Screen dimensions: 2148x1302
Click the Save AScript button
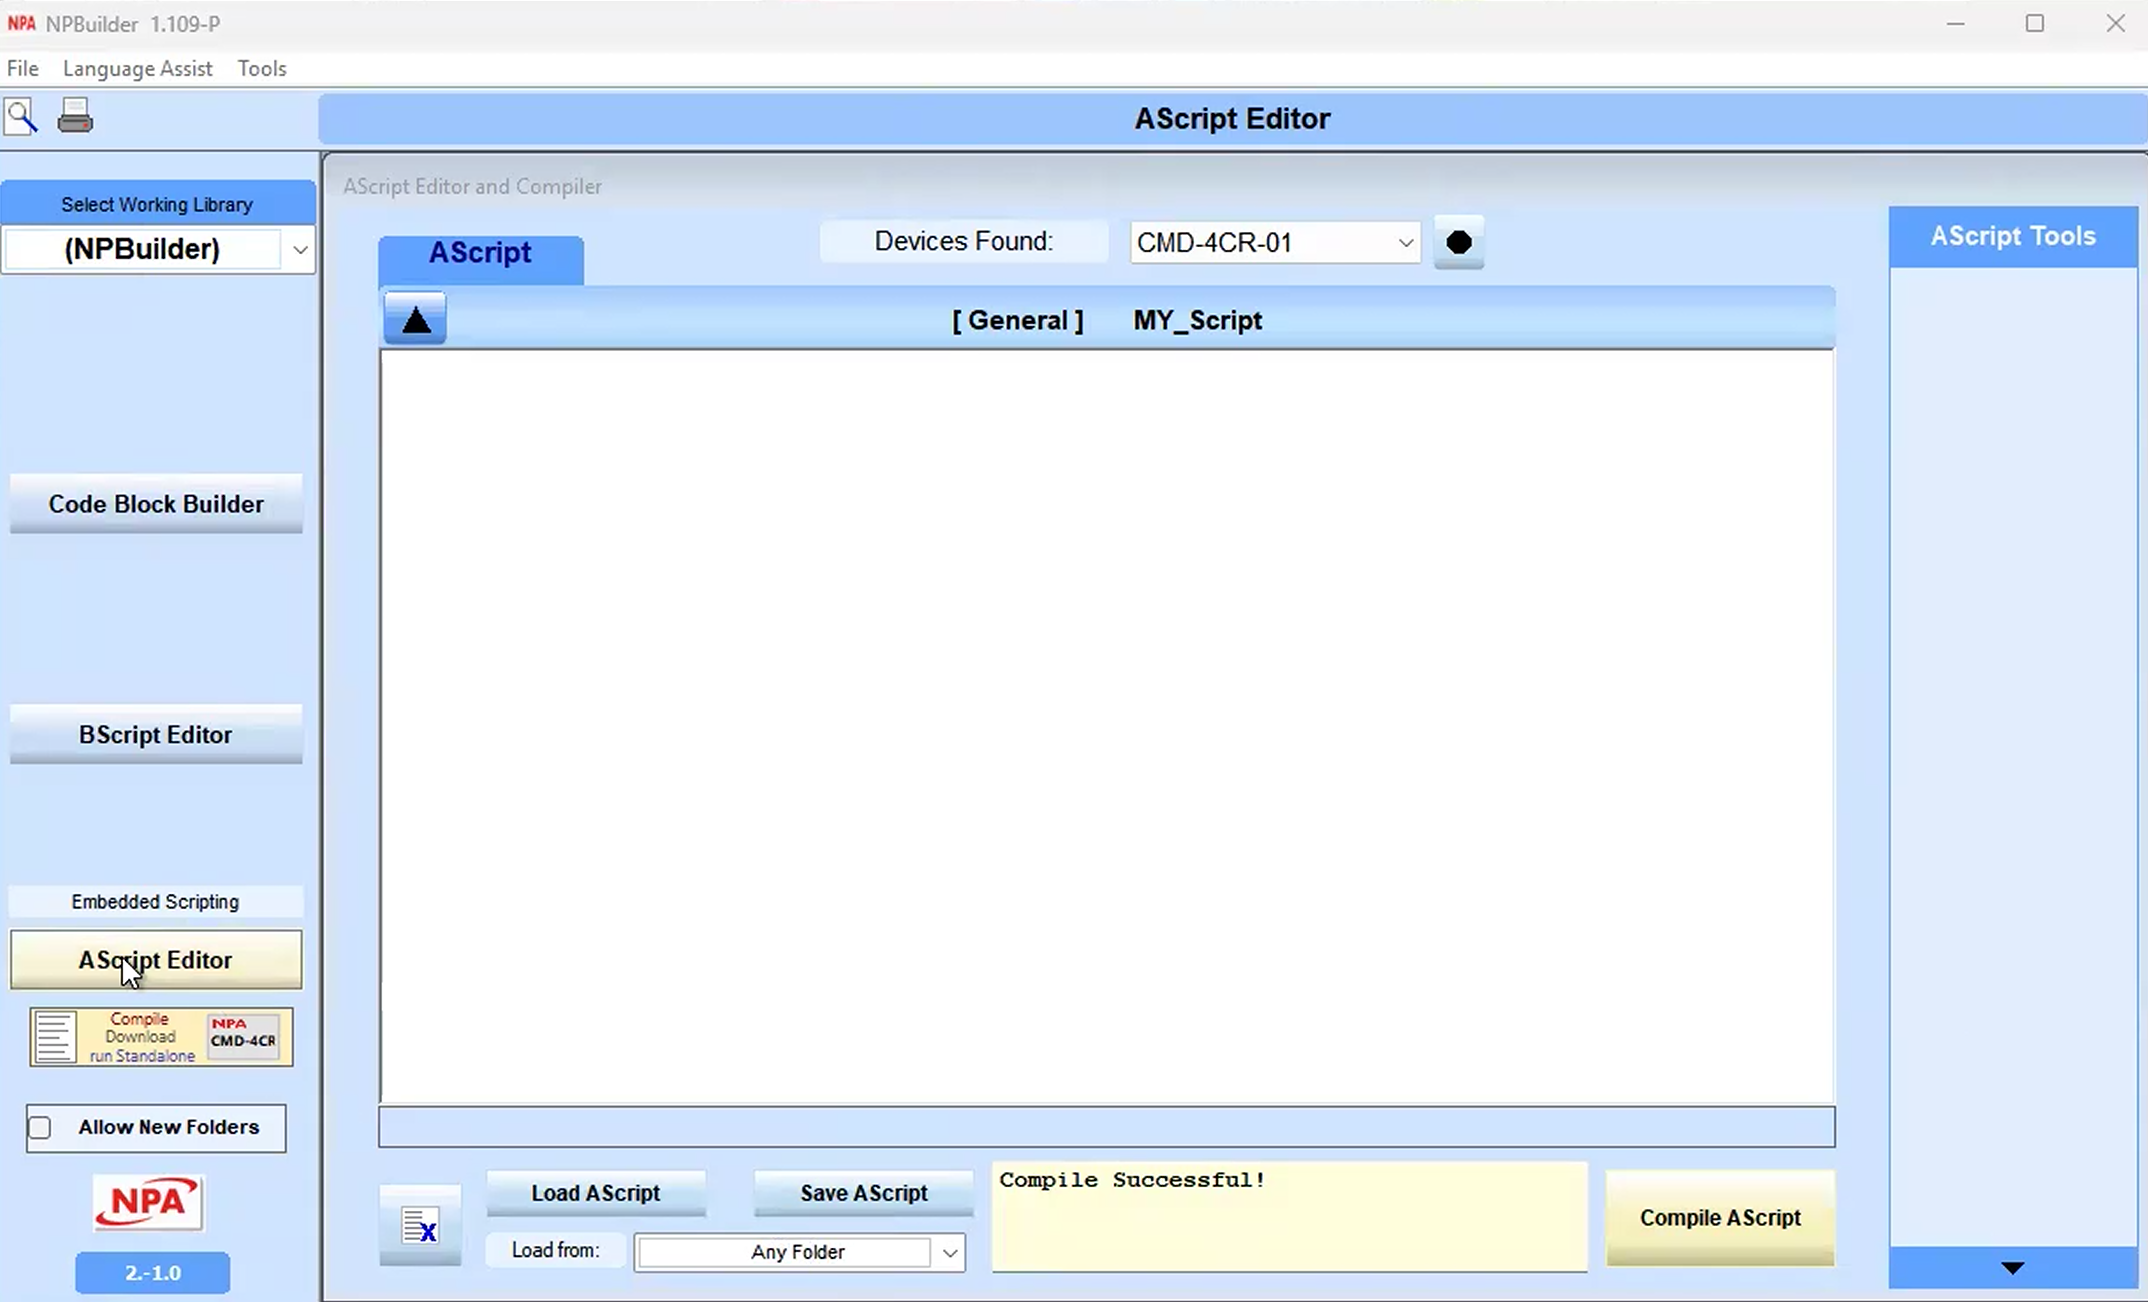864,1193
